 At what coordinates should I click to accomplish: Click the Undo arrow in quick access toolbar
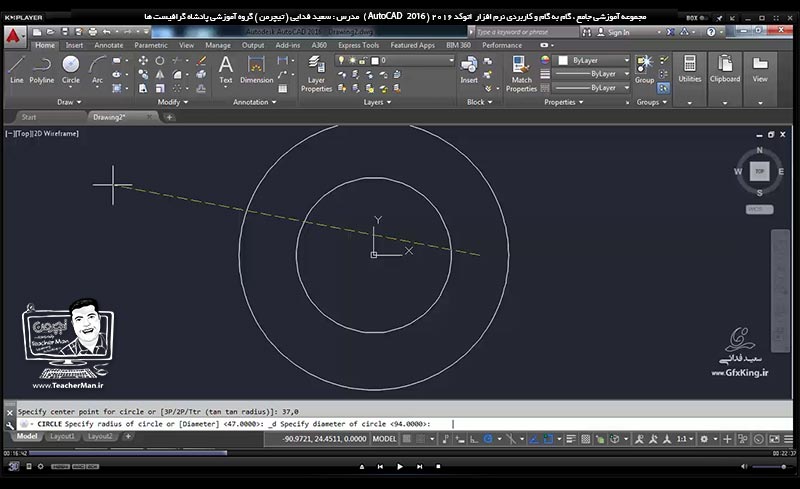[x=107, y=32]
